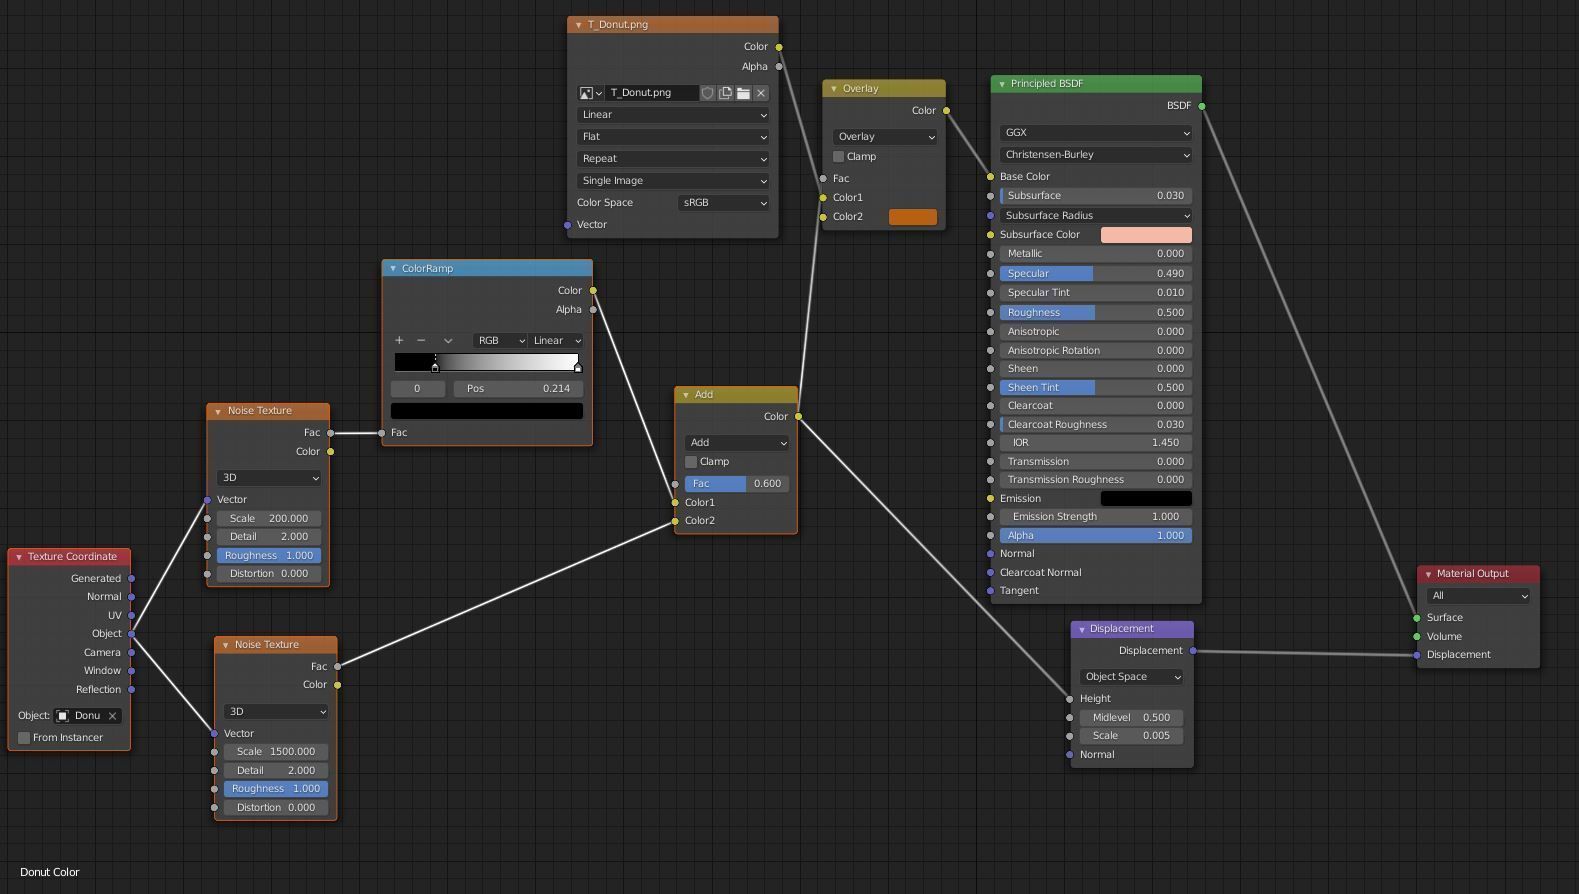Enable Clamp checkbox in Add node
The image size is (1579, 894).
[x=691, y=462]
